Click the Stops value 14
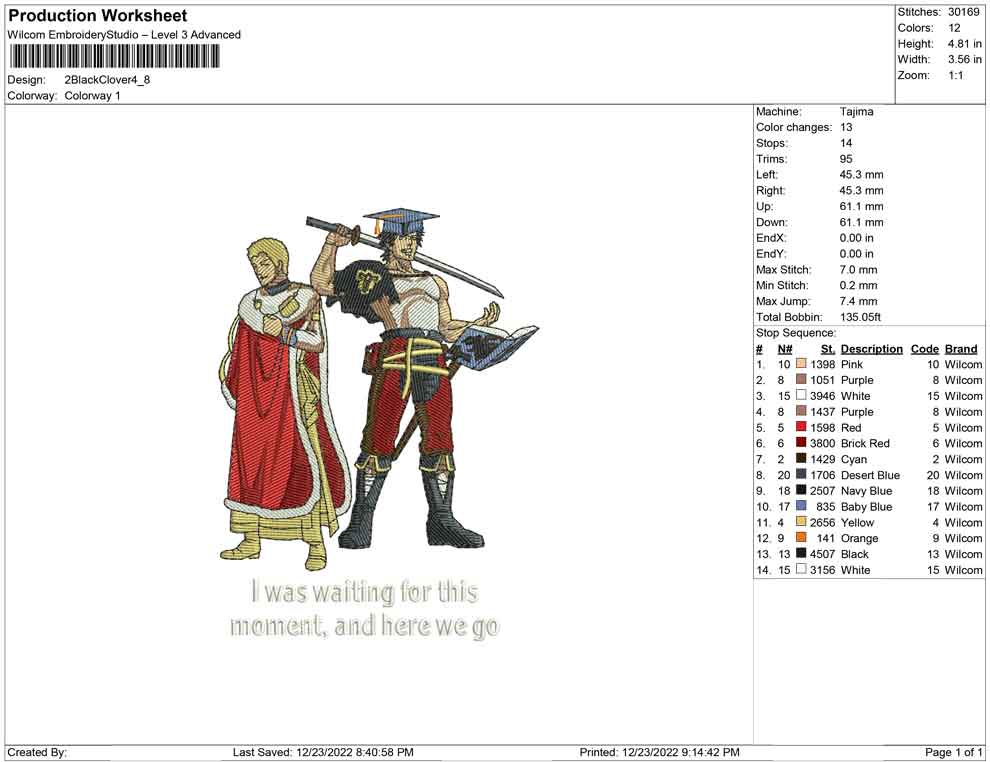 tap(846, 143)
